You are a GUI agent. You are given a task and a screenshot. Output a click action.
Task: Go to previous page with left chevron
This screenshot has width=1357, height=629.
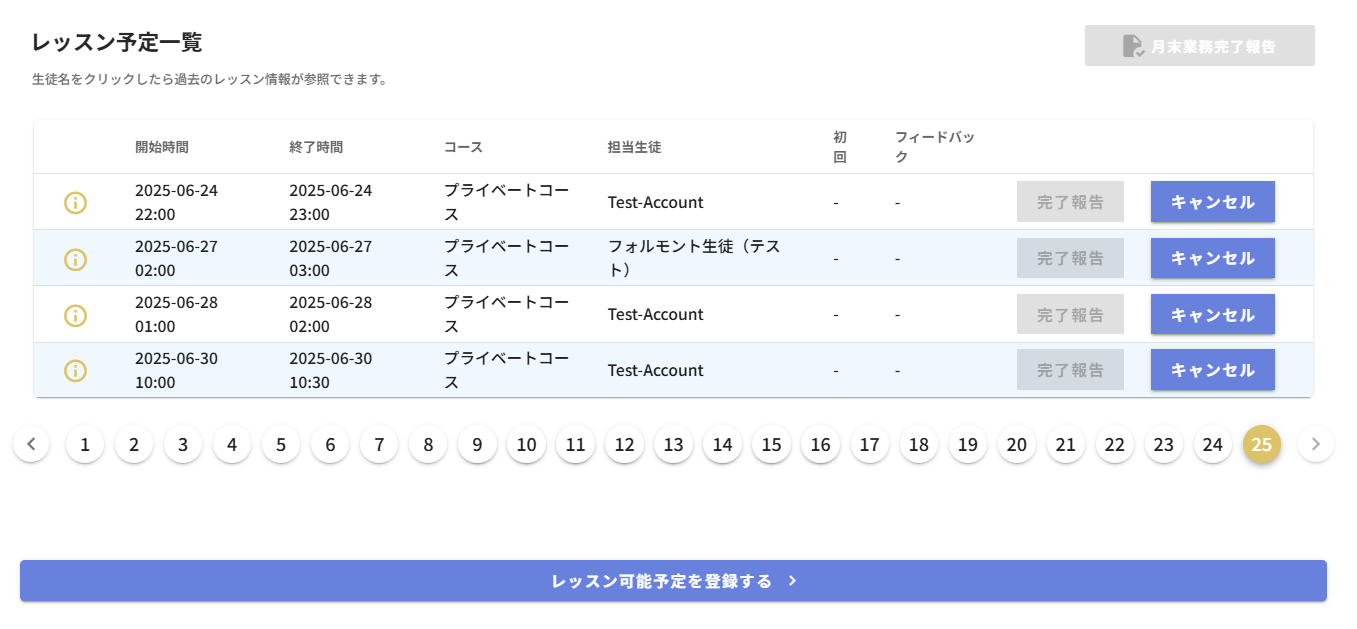[31, 444]
